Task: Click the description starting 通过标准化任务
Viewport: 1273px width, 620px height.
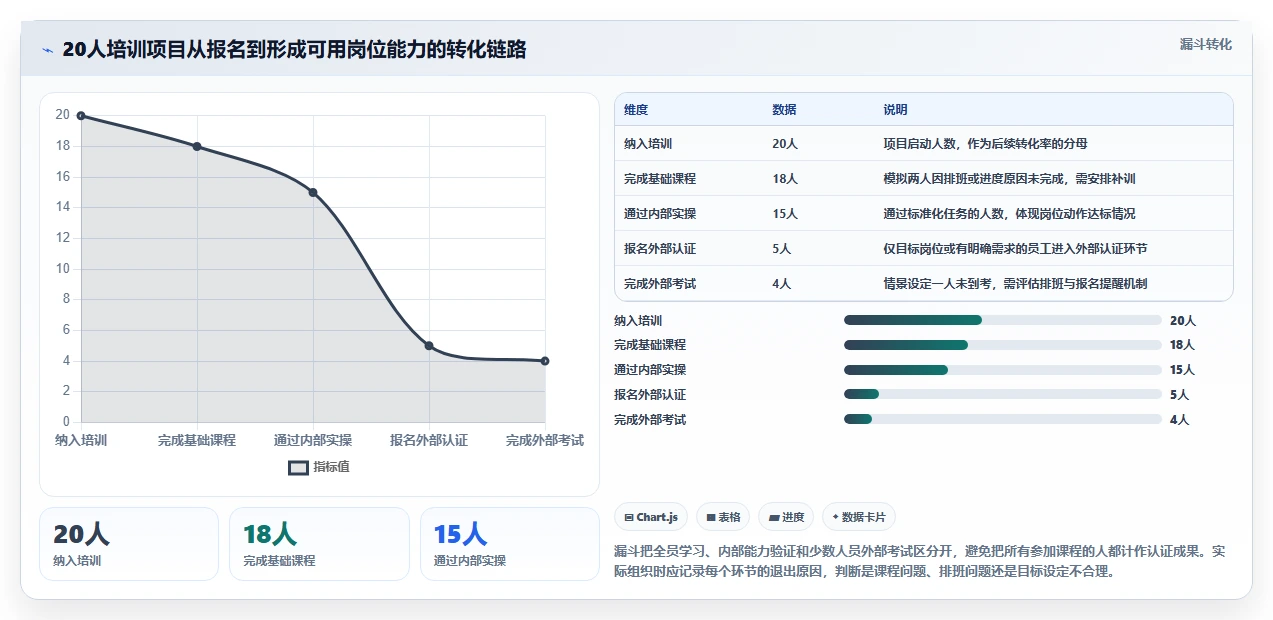Action: (x=1009, y=214)
